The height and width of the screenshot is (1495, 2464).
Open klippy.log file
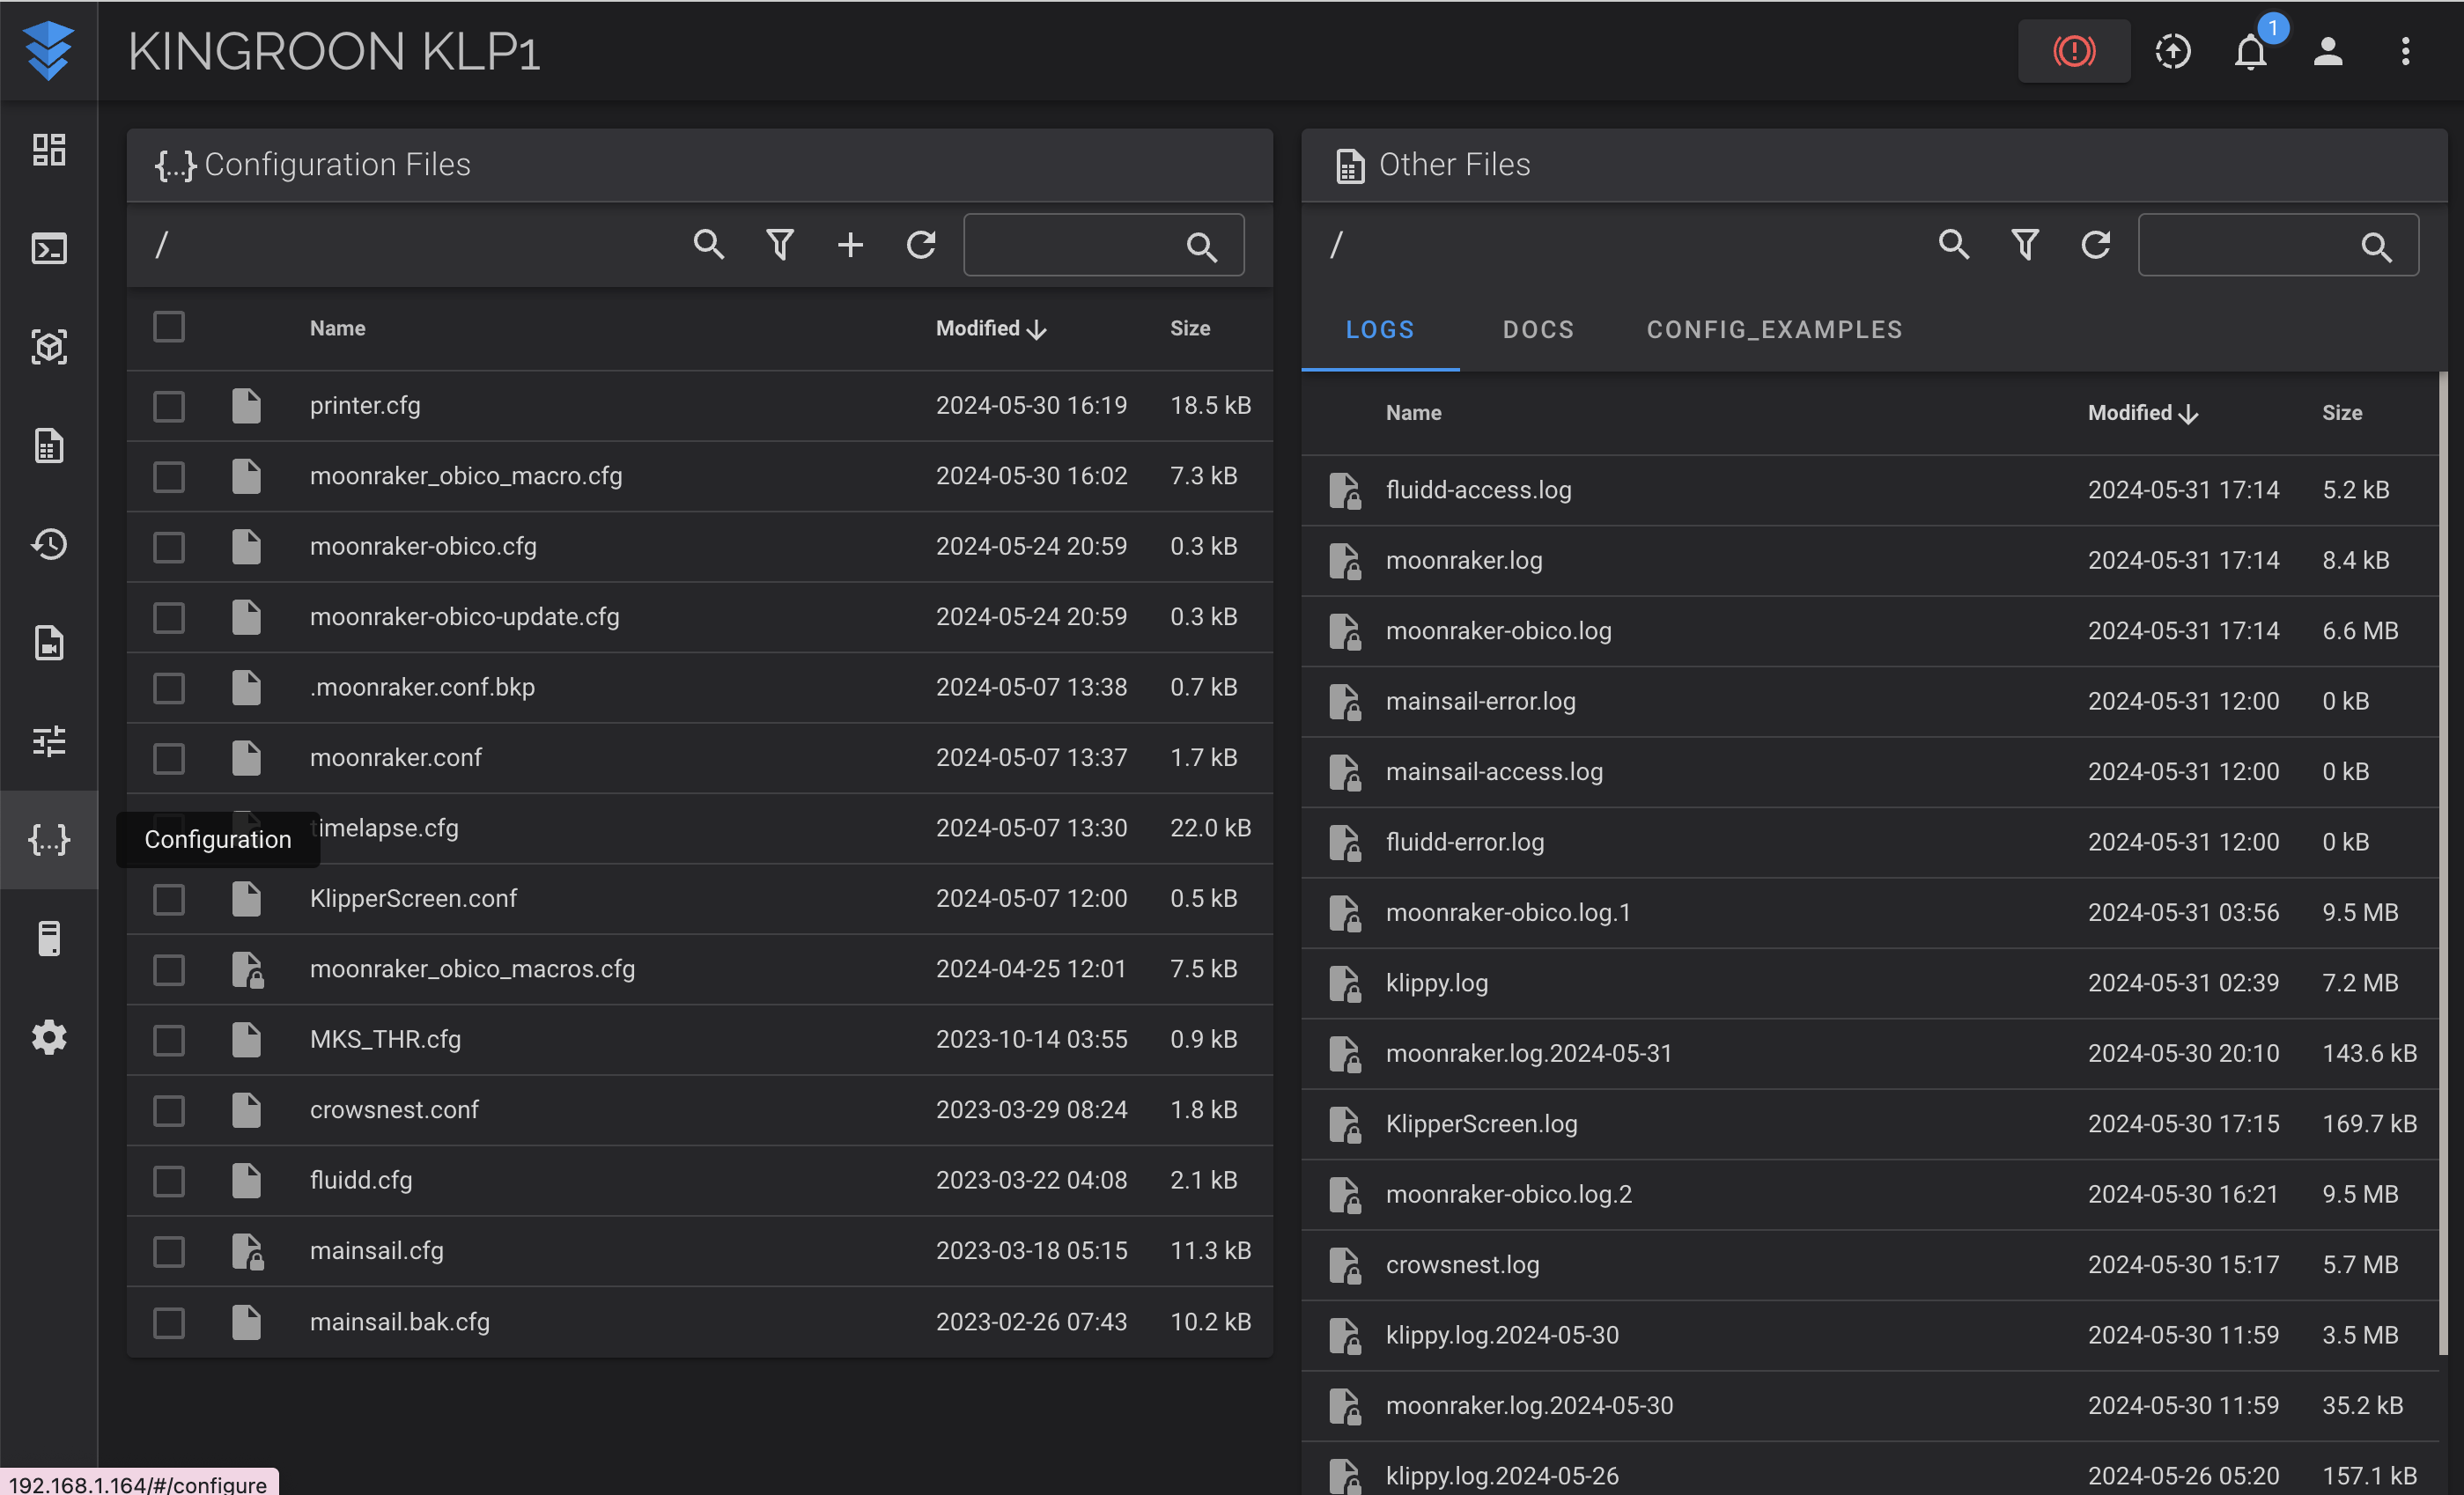[1437, 983]
